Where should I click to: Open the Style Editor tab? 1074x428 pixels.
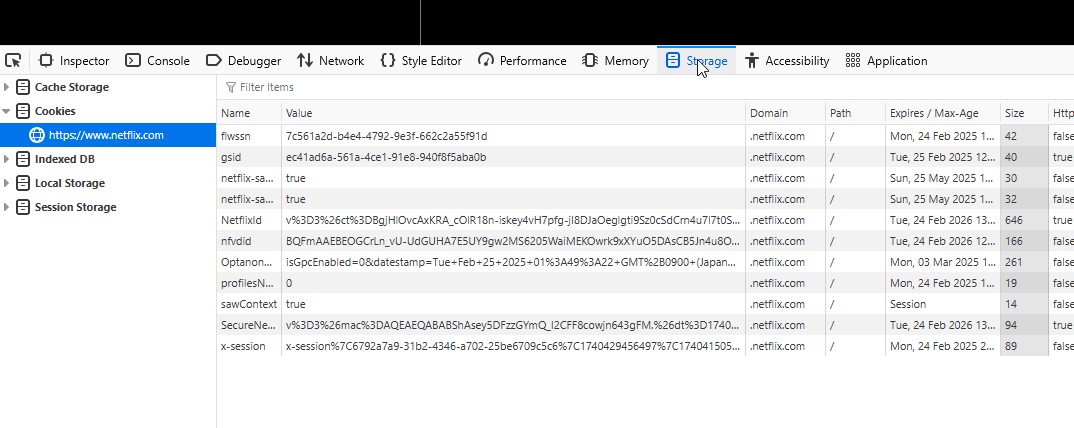pyautogui.click(x=421, y=61)
